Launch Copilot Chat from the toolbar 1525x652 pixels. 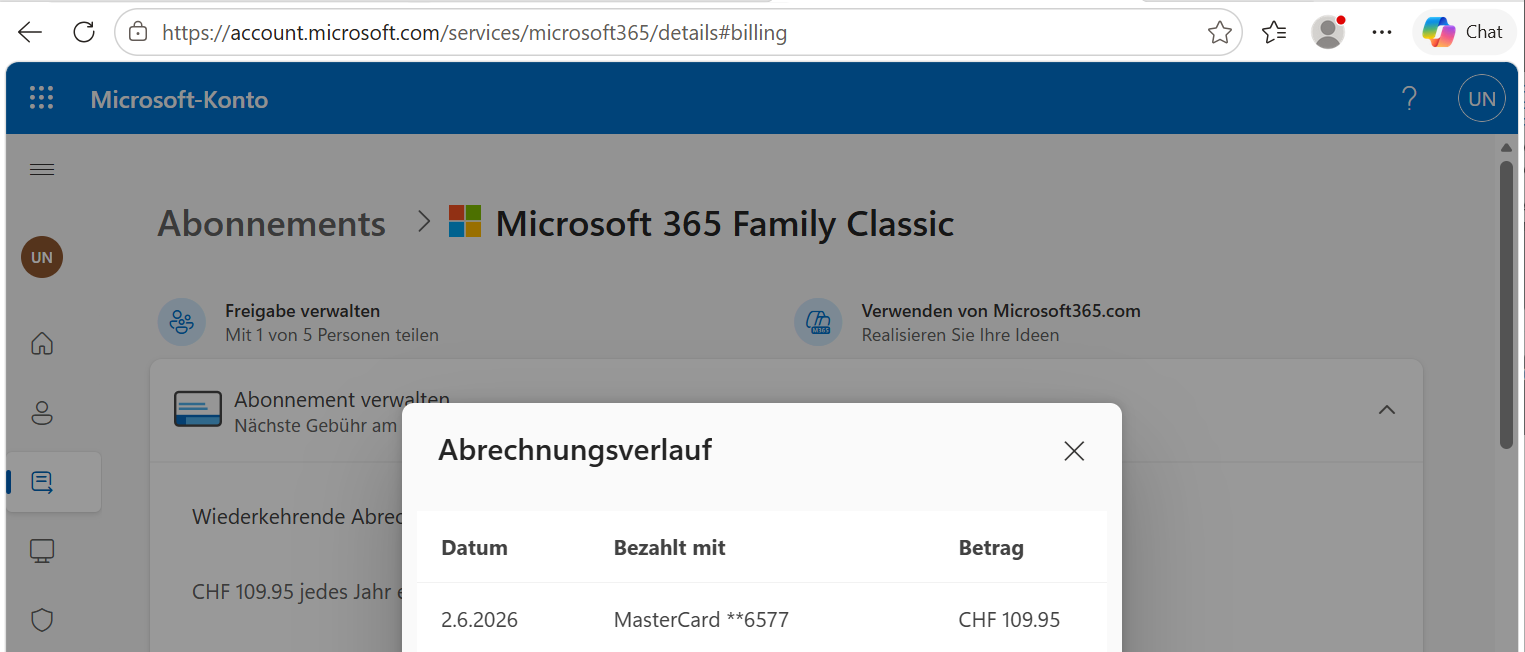click(x=1463, y=32)
